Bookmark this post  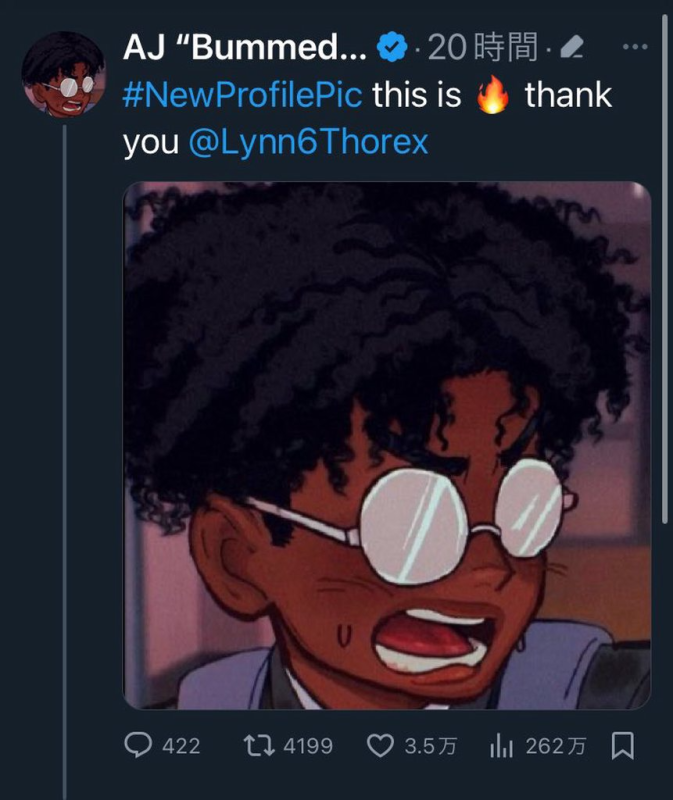coord(621,746)
